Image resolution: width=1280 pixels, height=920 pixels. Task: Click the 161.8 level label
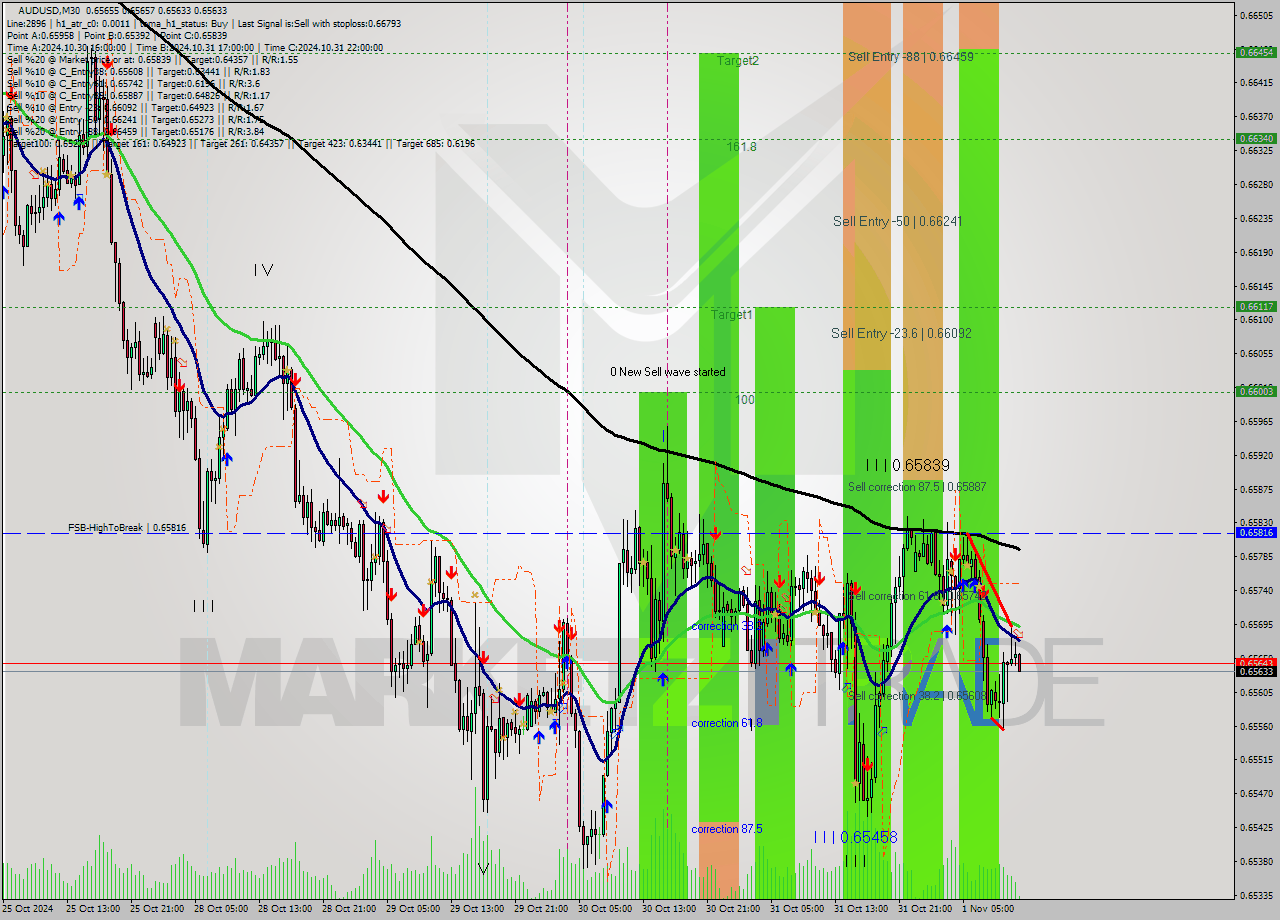(x=741, y=146)
